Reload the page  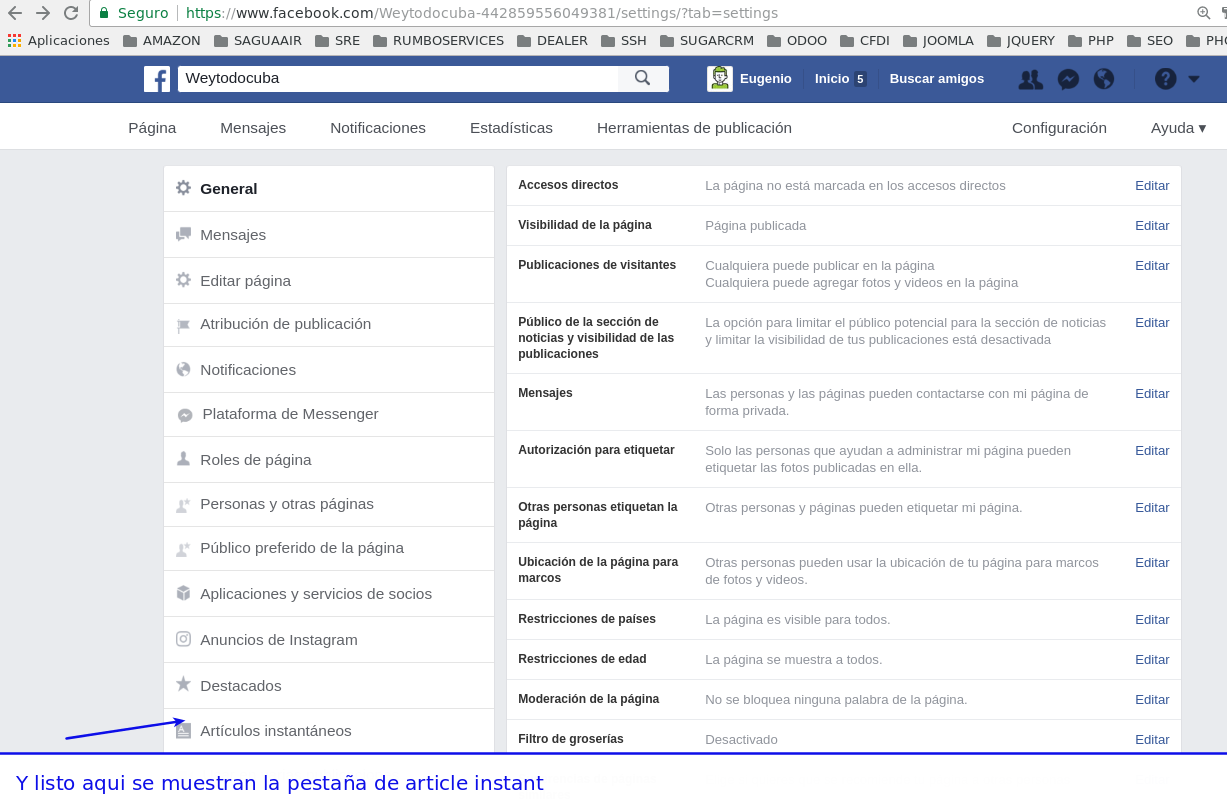[x=71, y=13]
